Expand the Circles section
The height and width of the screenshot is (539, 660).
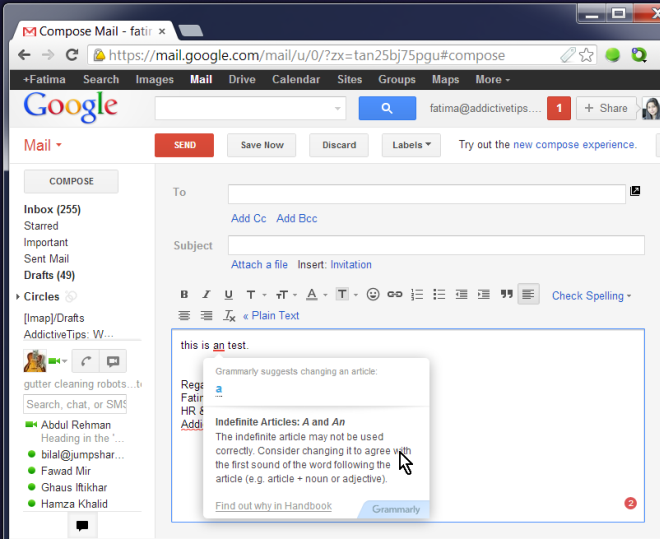click(17, 297)
